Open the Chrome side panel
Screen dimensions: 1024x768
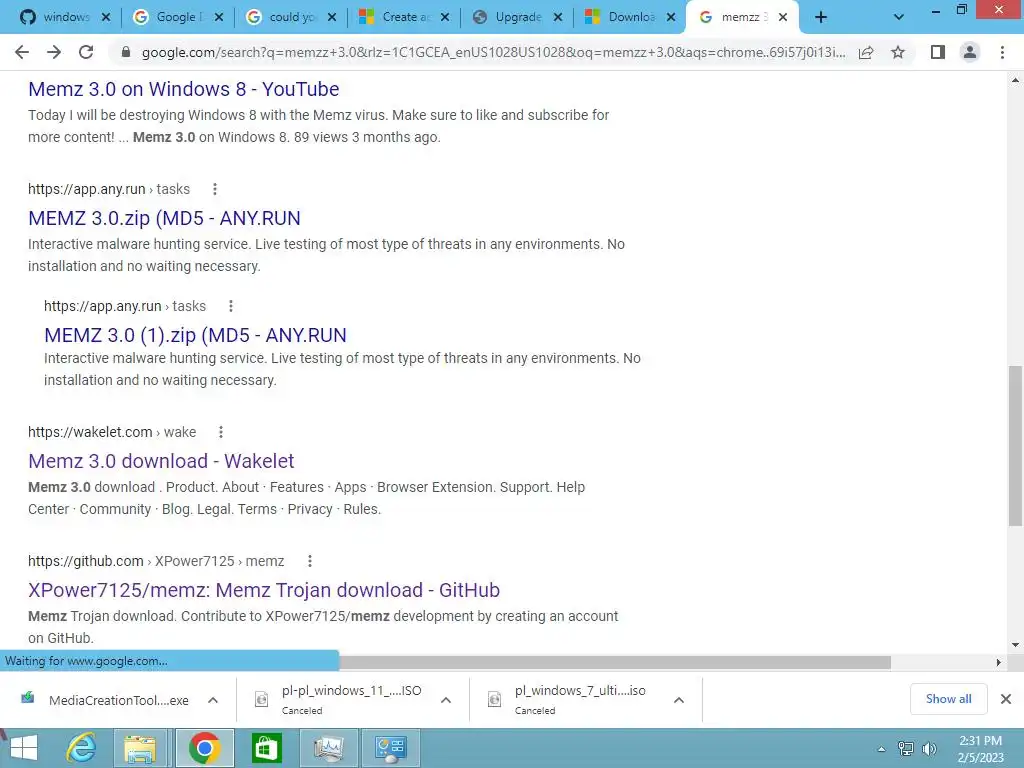[938, 52]
